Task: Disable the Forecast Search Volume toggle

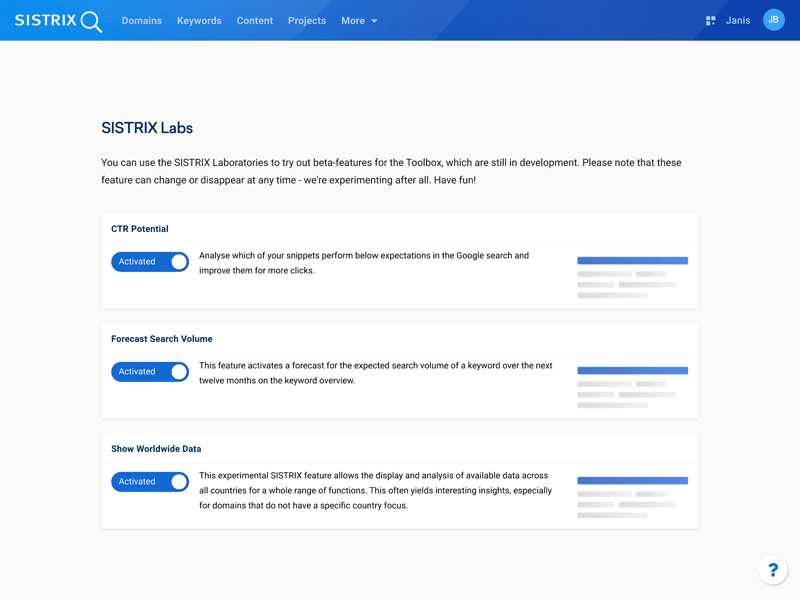Action: pyautogui.click(x=150, y=372)
